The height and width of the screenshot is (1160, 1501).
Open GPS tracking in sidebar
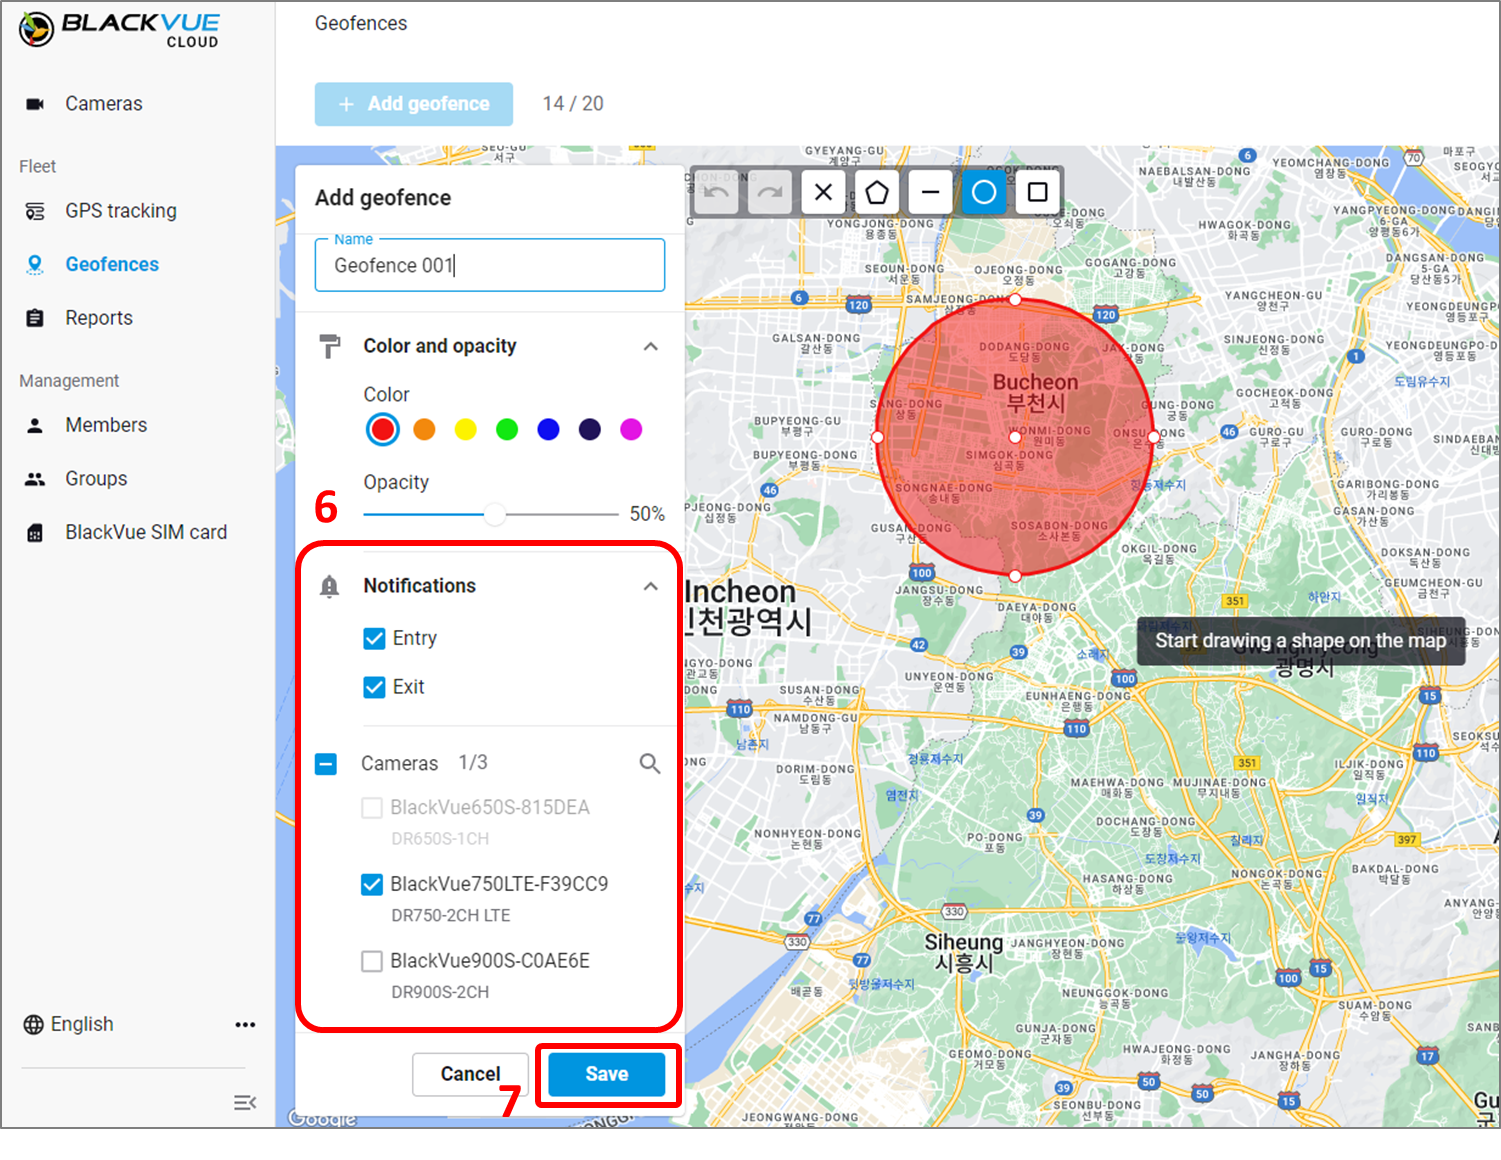tap(120, 211)
